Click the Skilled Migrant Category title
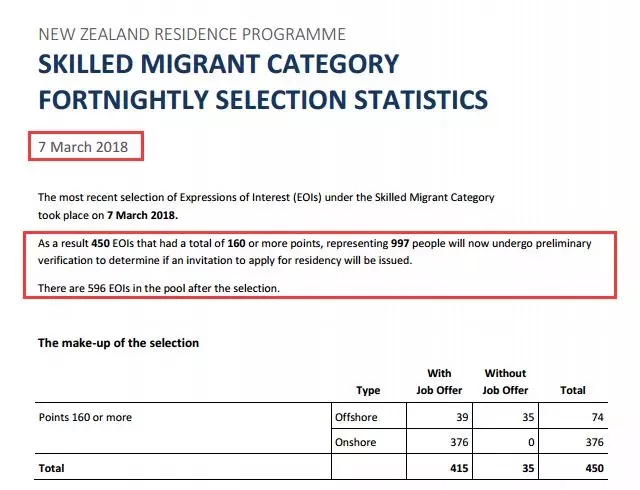 click(x=218, y=64)
